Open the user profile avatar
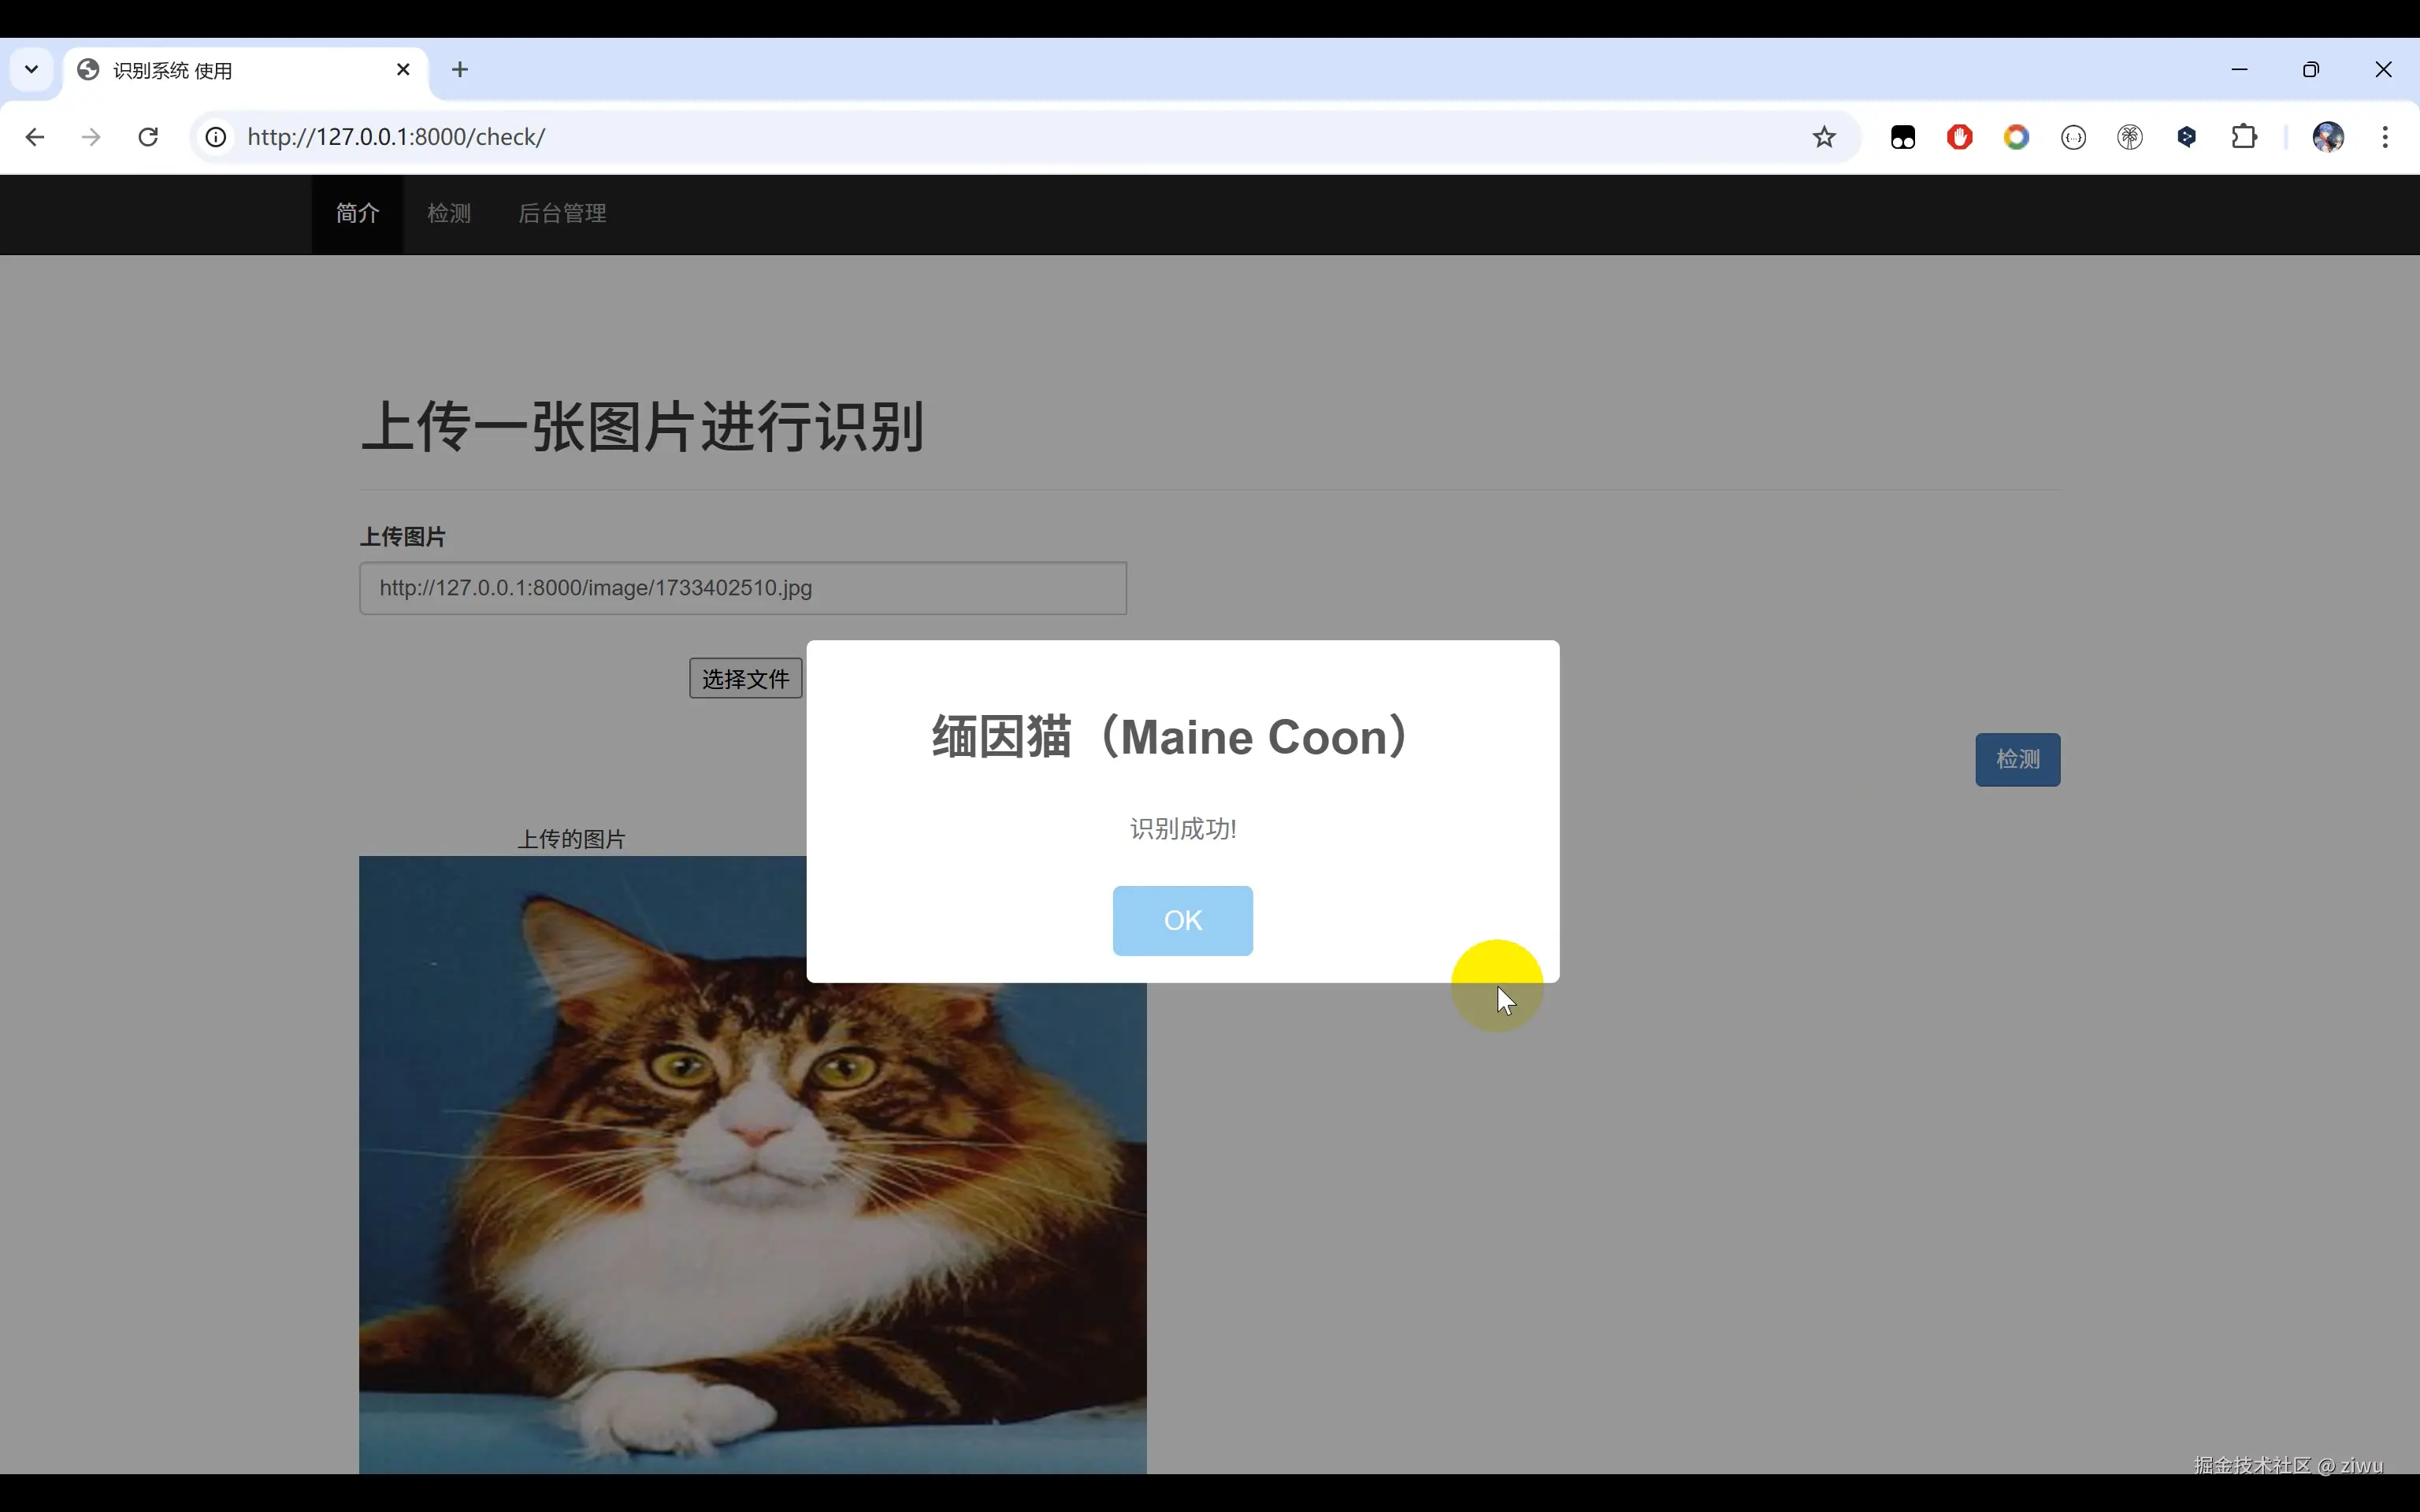2420x1512 pixels. click(2328, 137)
